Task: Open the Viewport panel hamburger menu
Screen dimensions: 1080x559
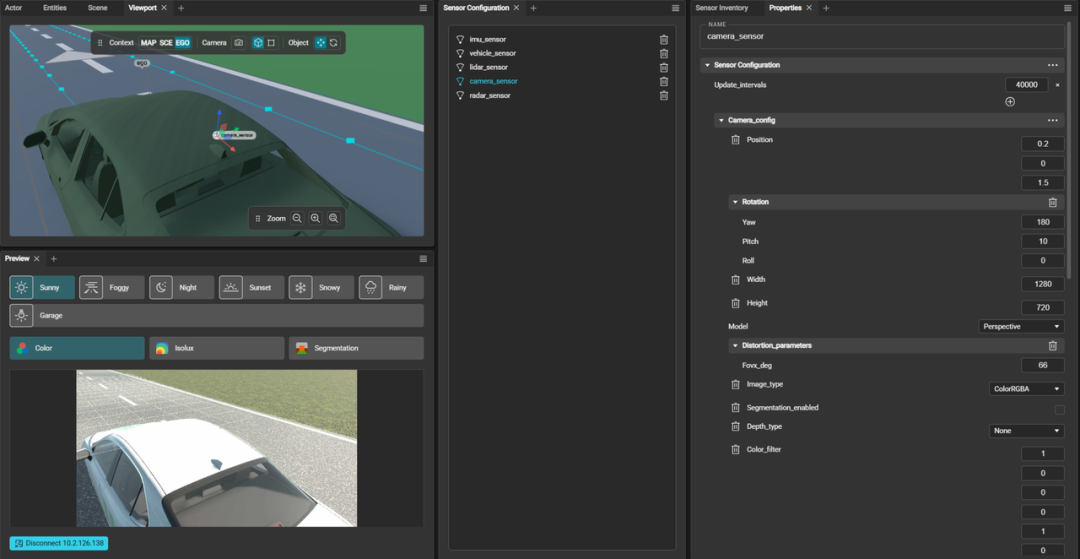Action: pyautogui.click(x=423, y=8)
